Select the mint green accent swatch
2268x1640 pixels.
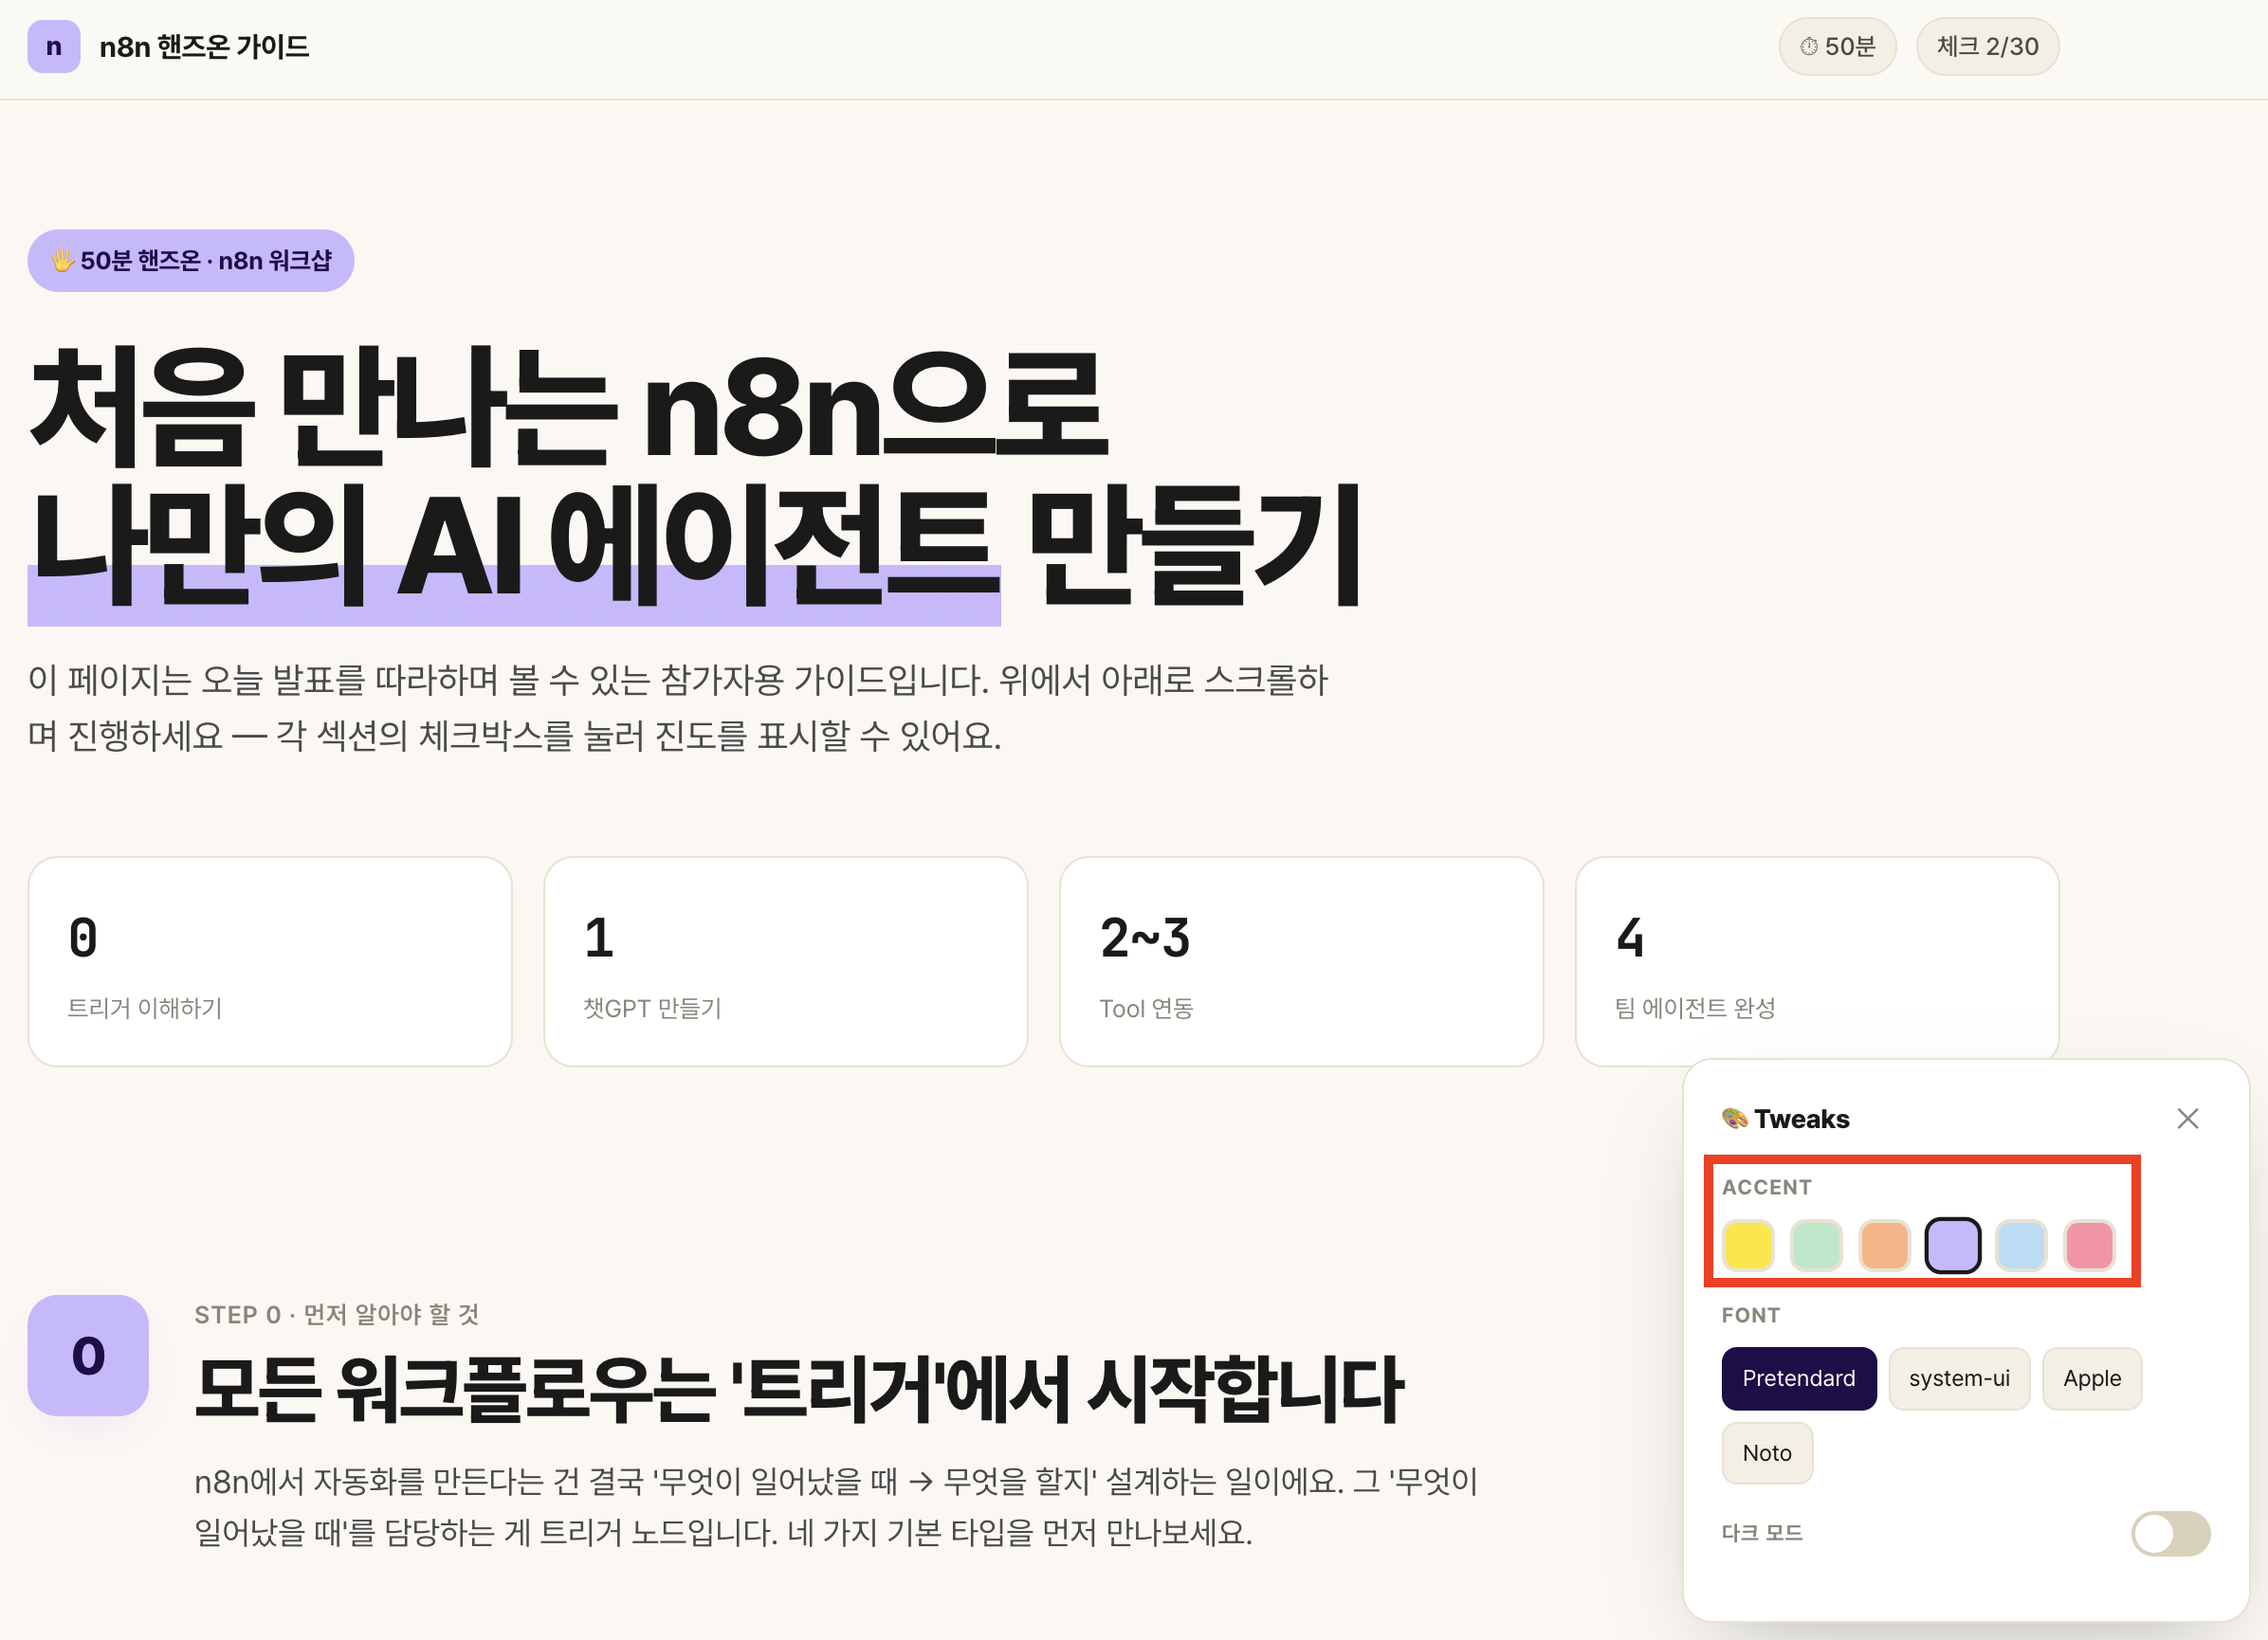pos(1816,1245)
